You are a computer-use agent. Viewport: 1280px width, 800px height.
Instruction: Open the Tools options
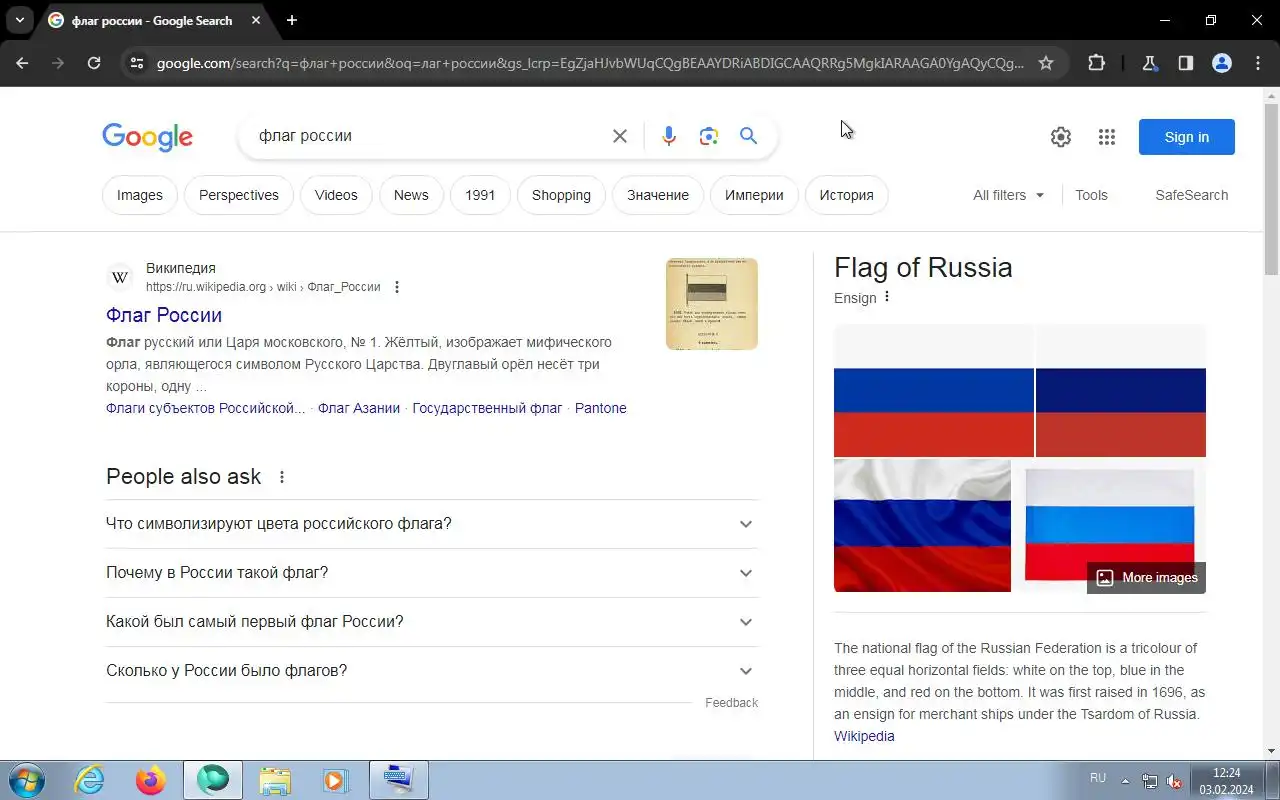click(1091, 195)
